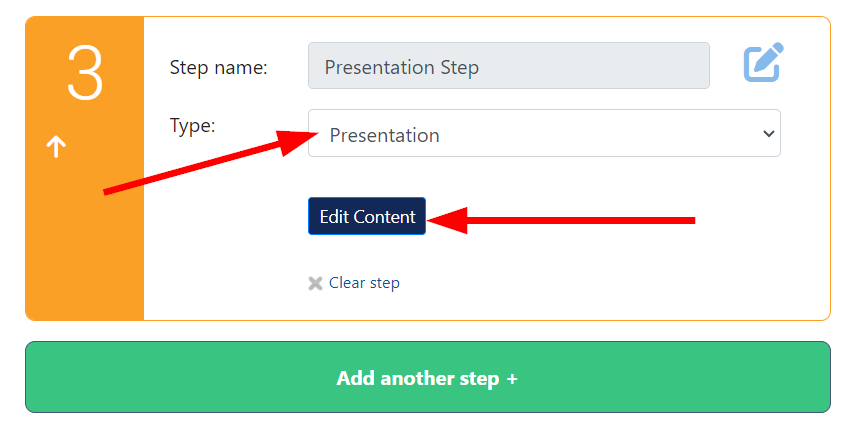The image size is (855, 437).
Task: Click the green Add another step button
Action: [x=428, y=377]
